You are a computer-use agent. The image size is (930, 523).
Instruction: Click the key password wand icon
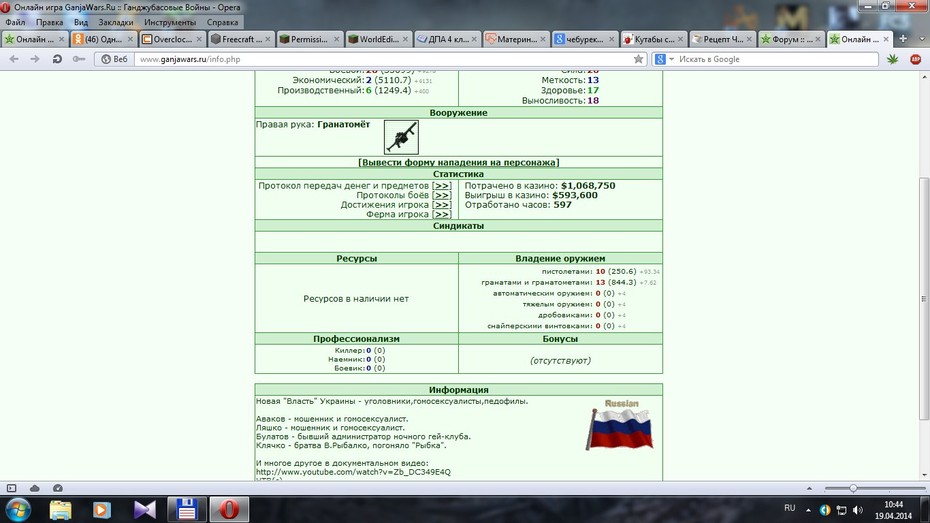click(78, 59)
